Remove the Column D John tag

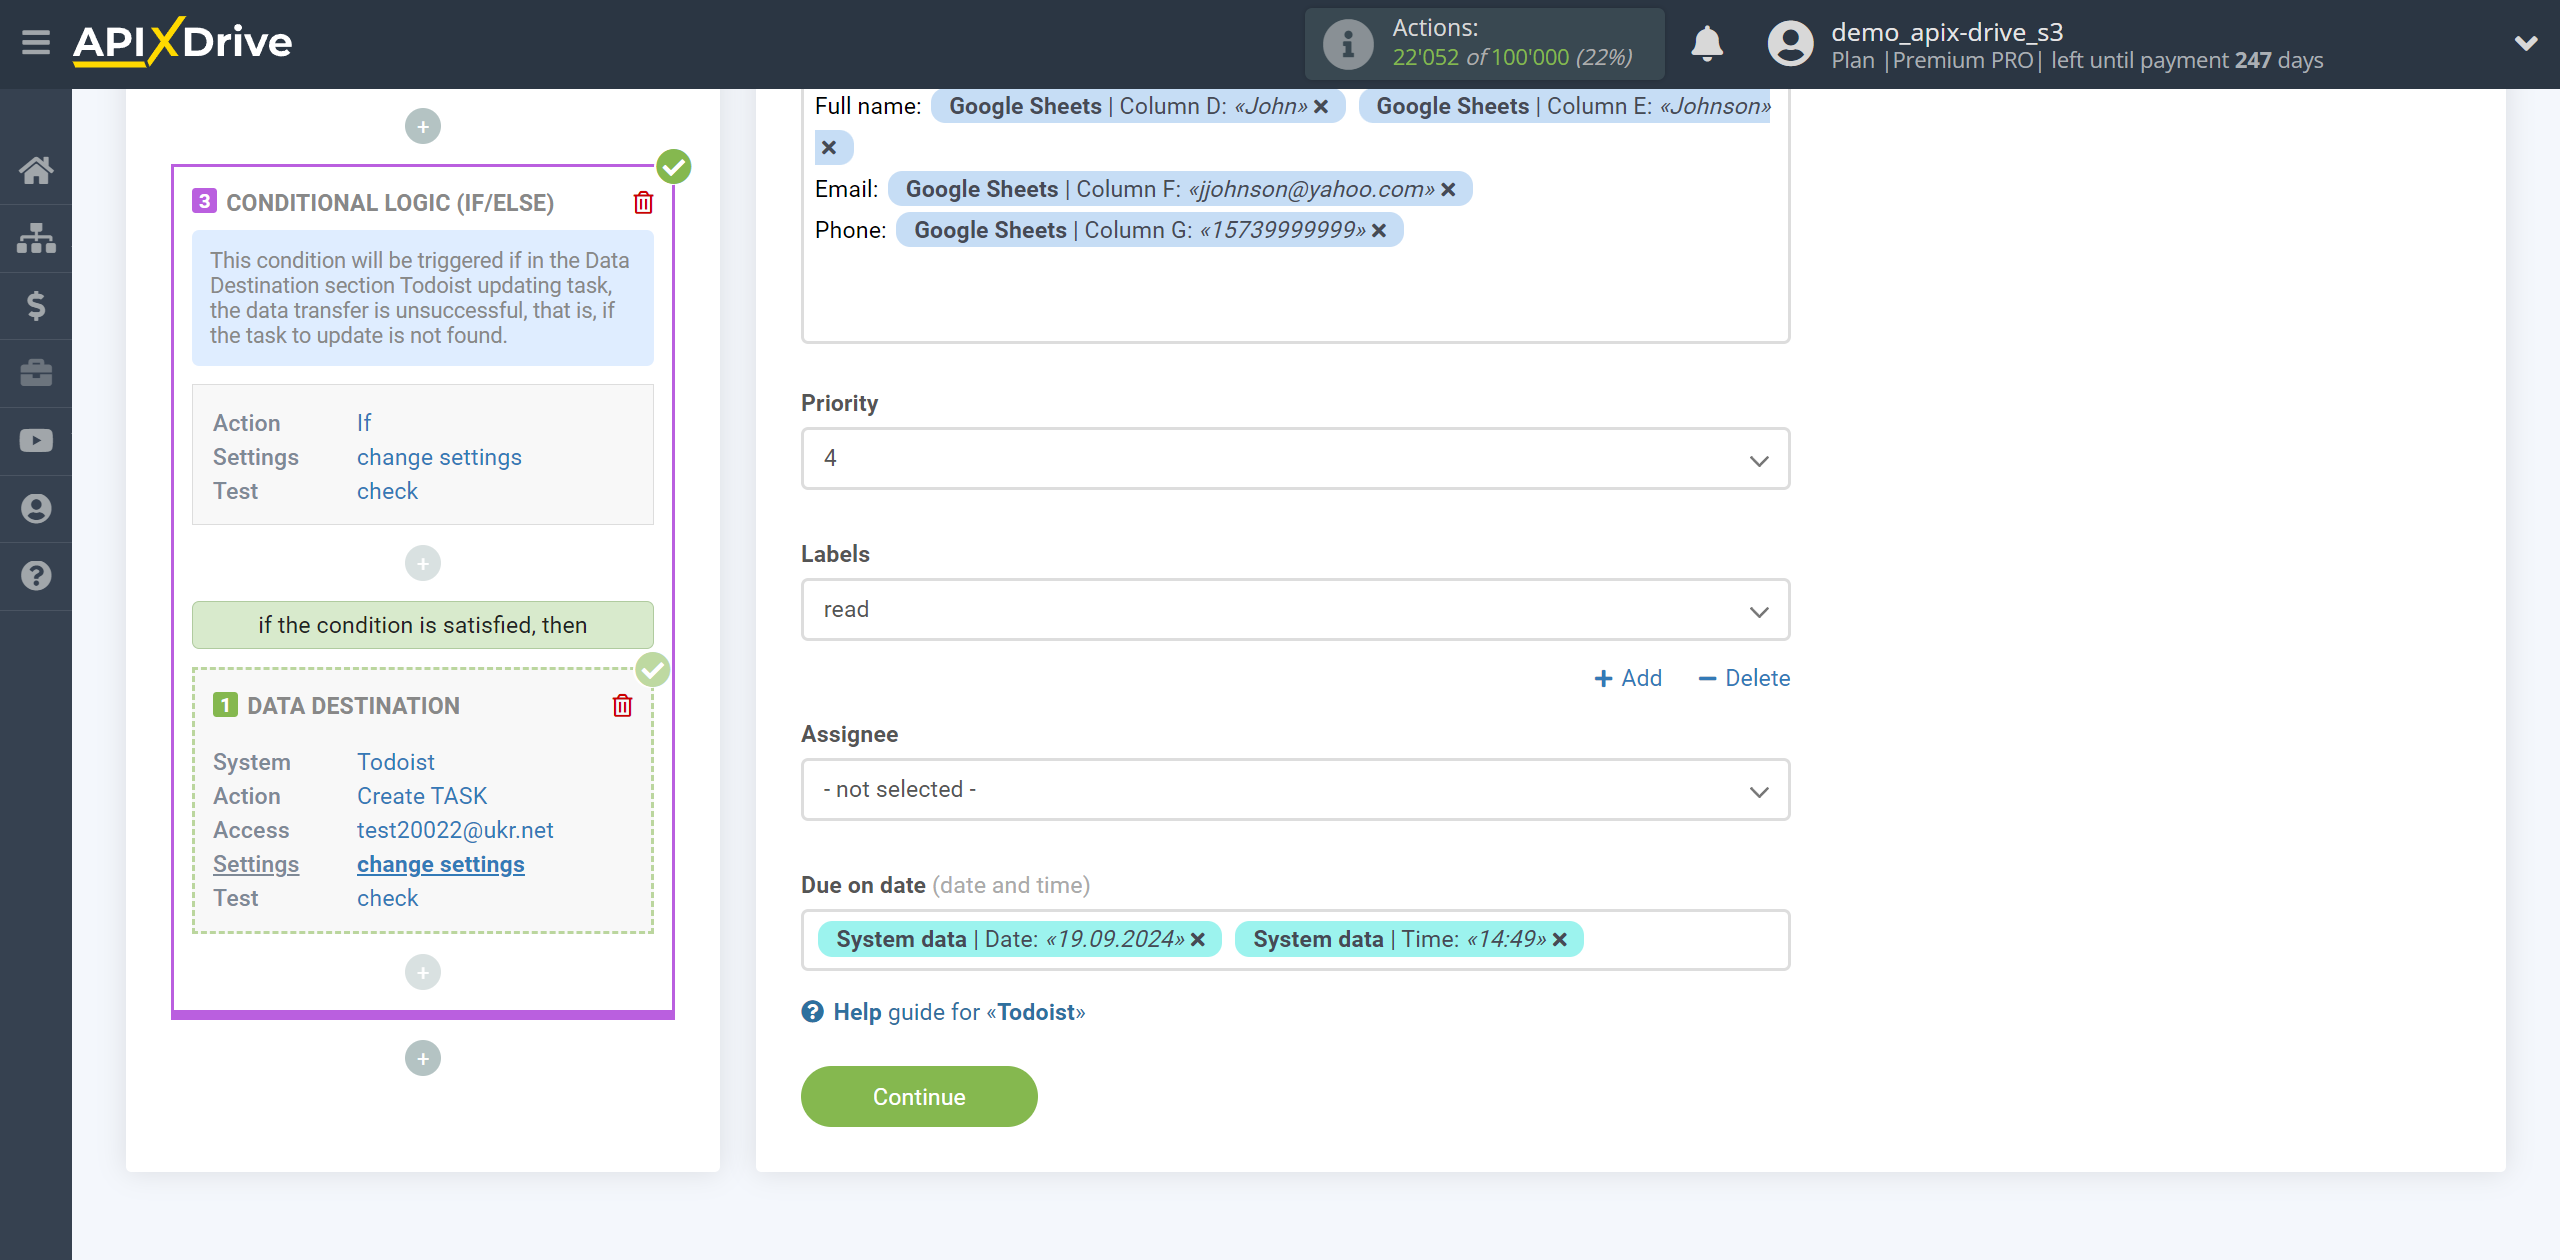(x=1321, y=107)
